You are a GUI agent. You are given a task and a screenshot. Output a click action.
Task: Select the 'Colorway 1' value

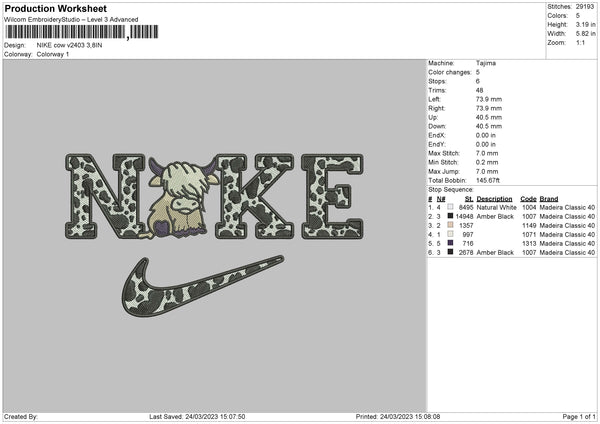(x=53, y=54)
